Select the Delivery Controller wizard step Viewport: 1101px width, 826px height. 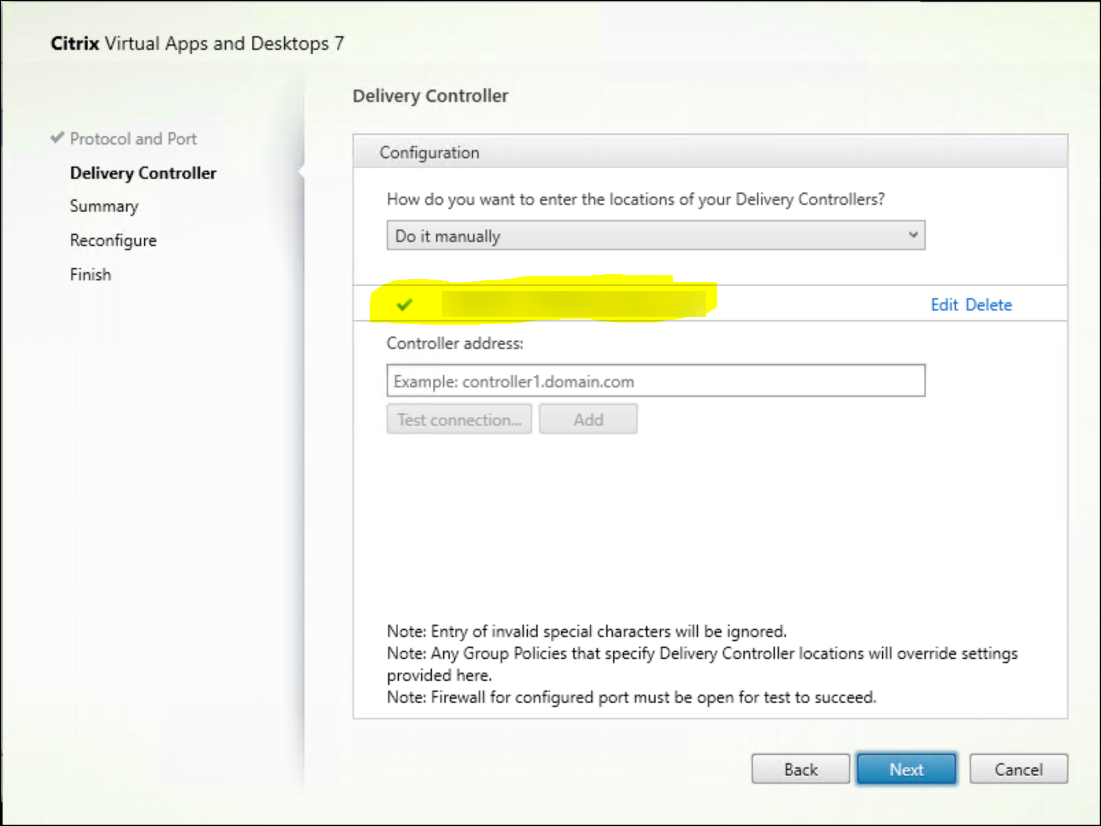point(143,173)
